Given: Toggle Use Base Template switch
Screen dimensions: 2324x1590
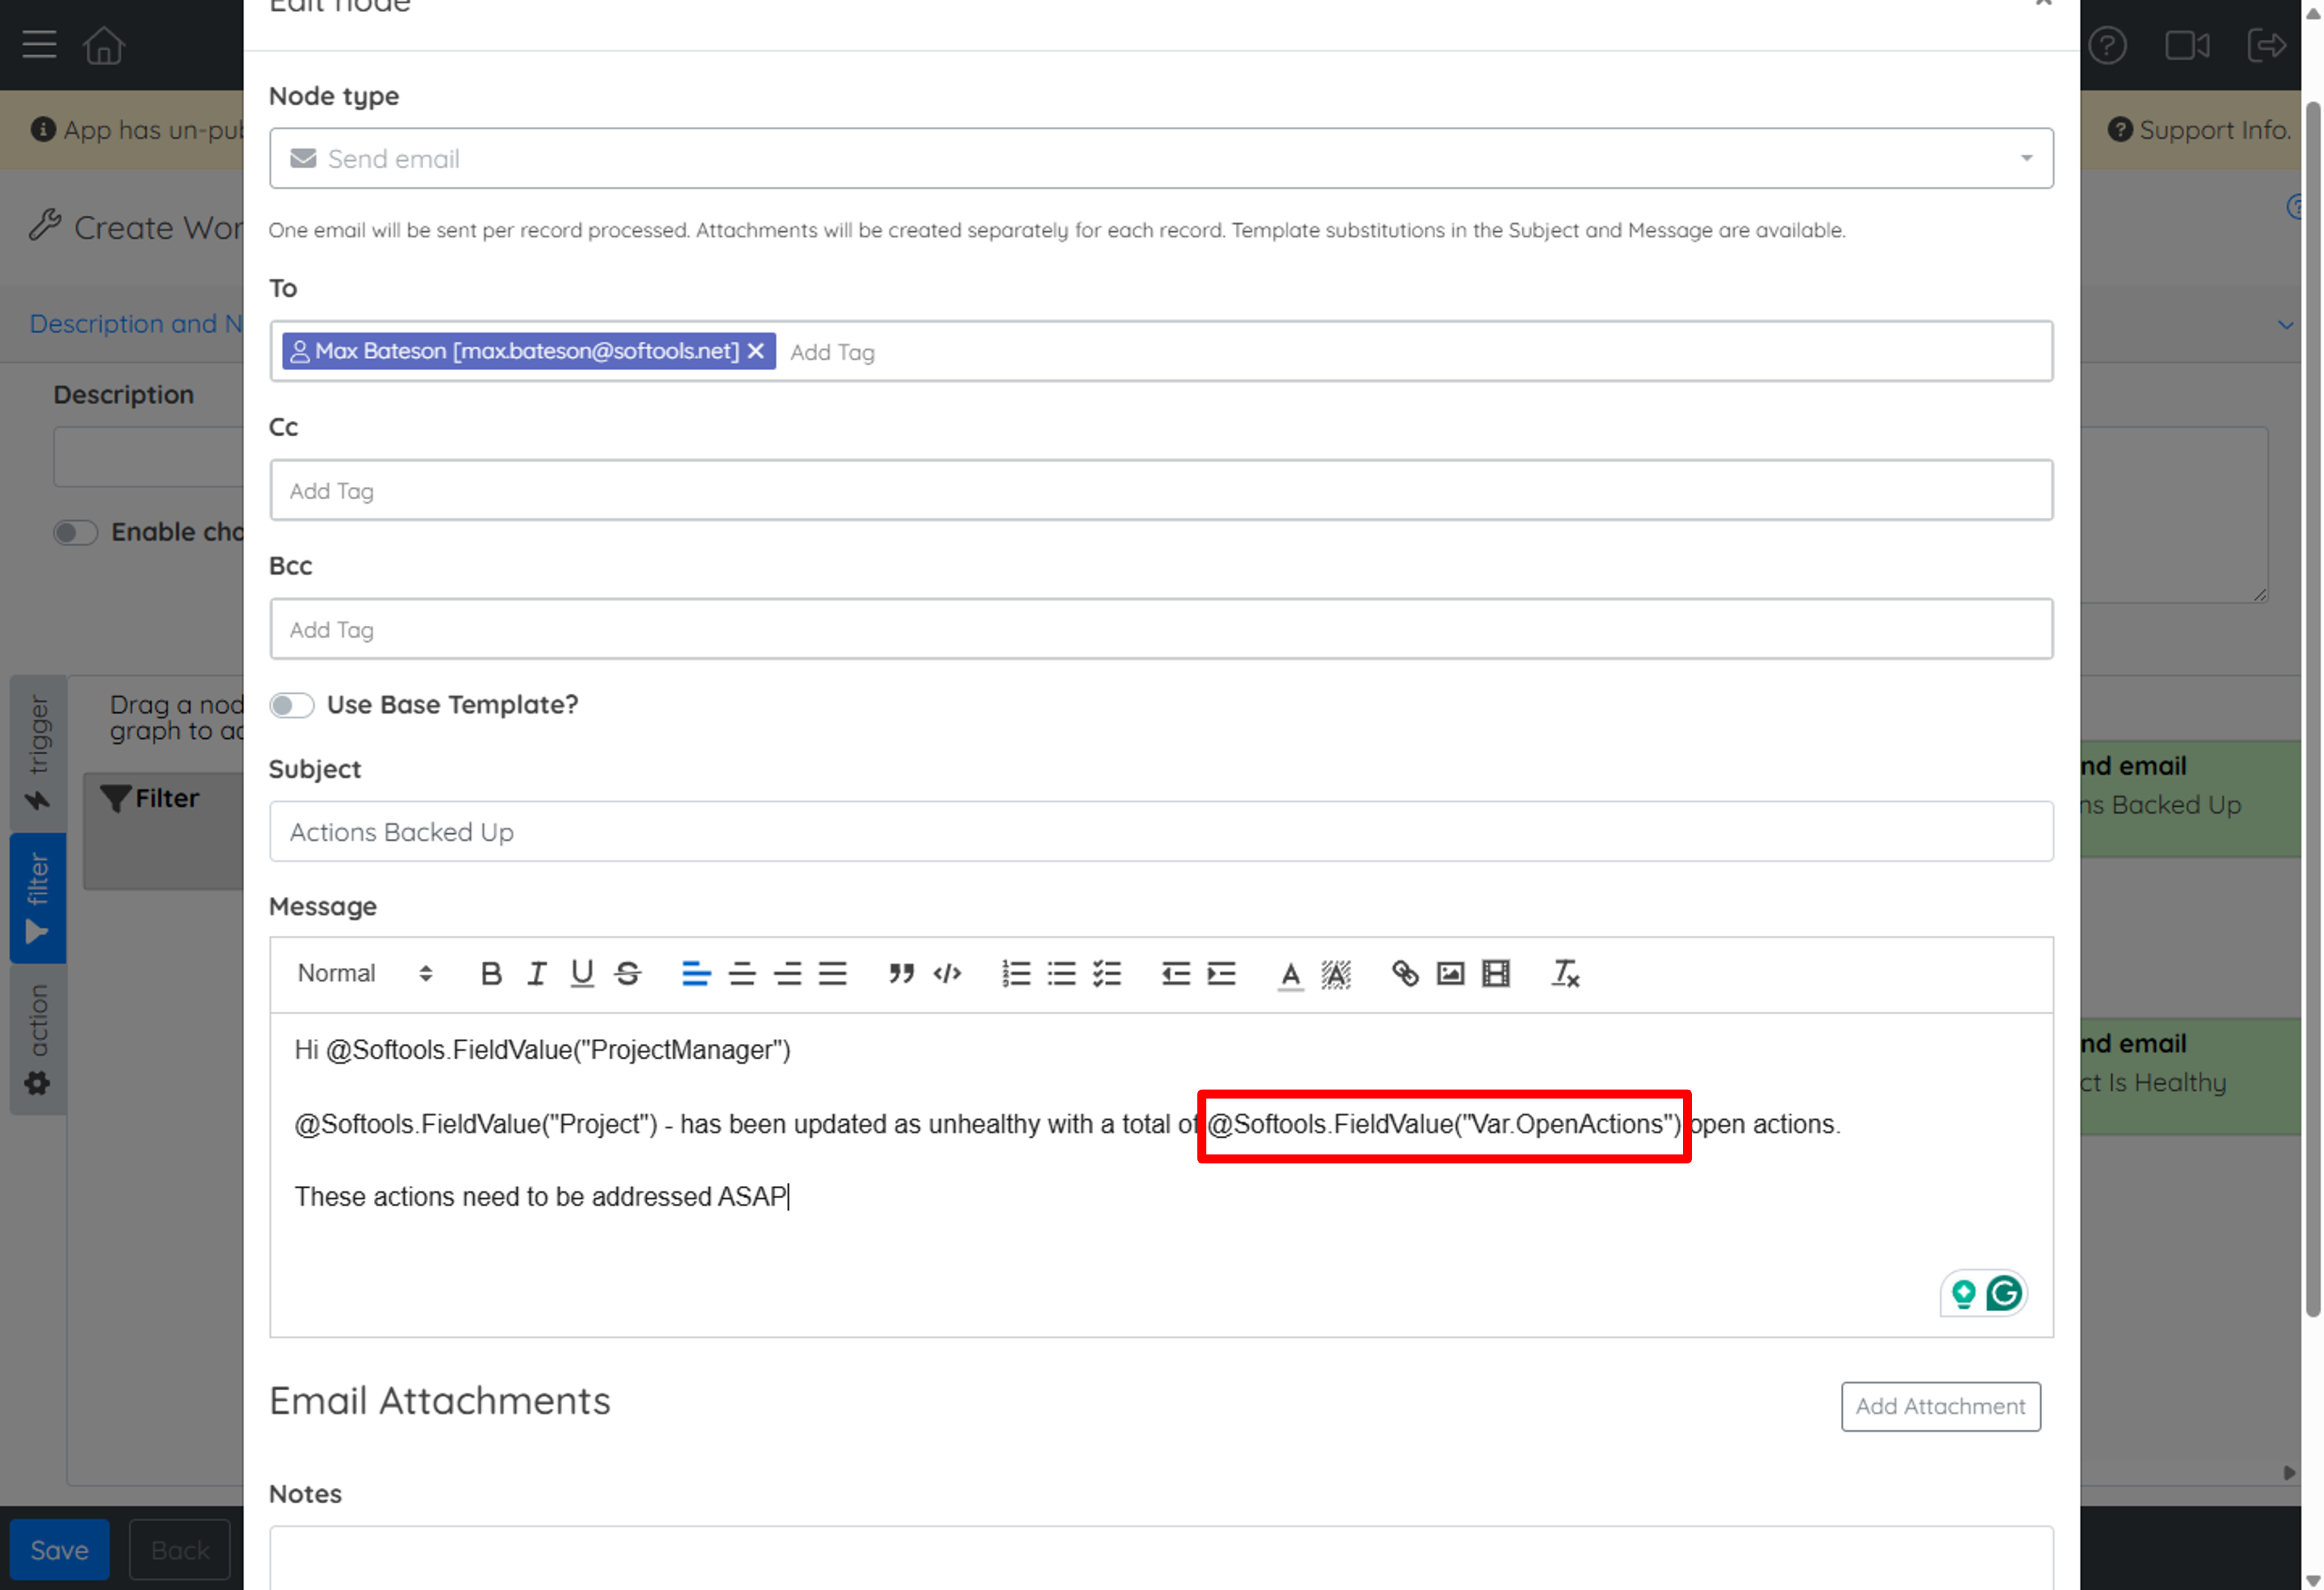Looking at the screenshot, I should [292, 705].
